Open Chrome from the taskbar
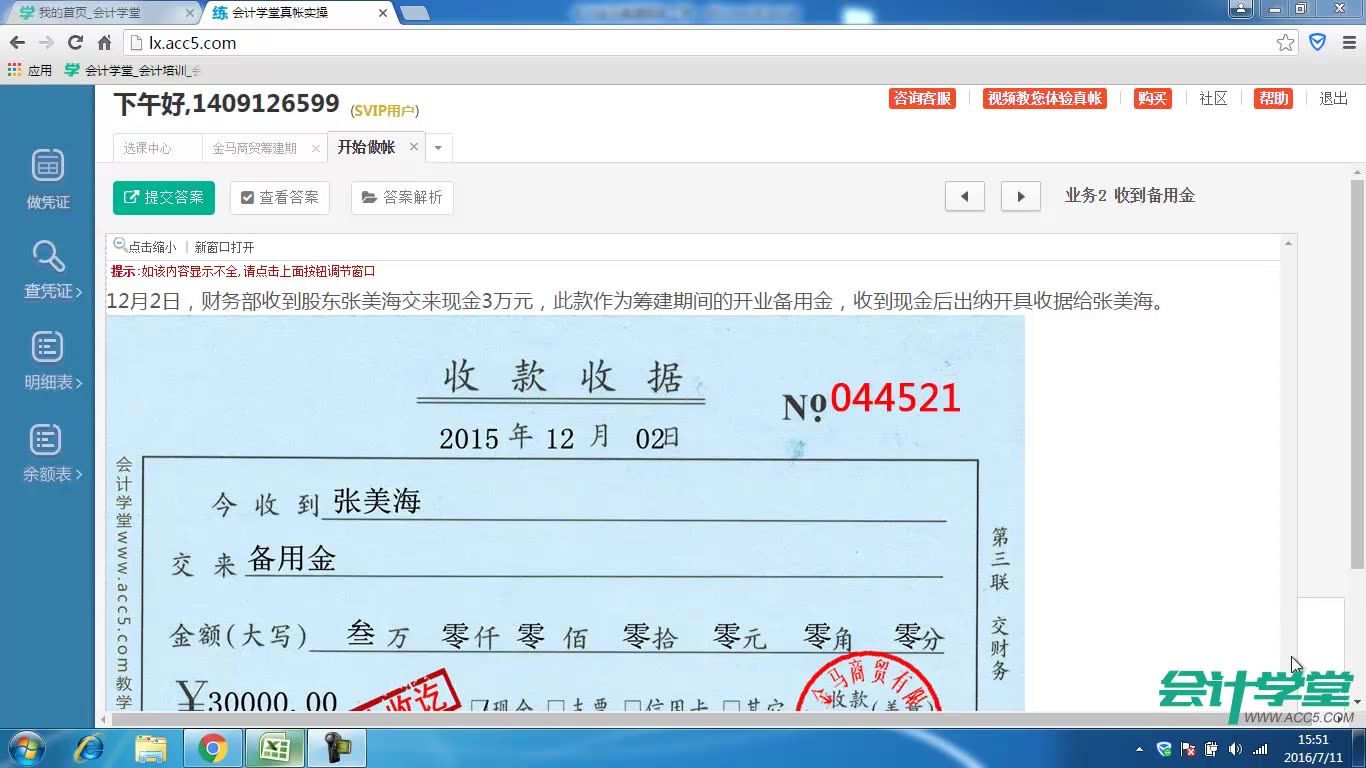1366x768 pixels. click(x=212, y=747)
